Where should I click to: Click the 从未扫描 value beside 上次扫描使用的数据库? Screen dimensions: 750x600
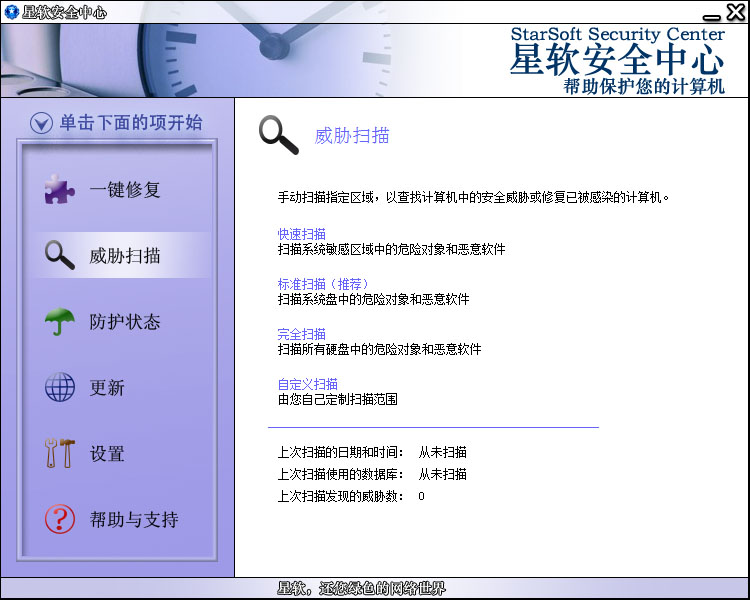coord(442,474)
